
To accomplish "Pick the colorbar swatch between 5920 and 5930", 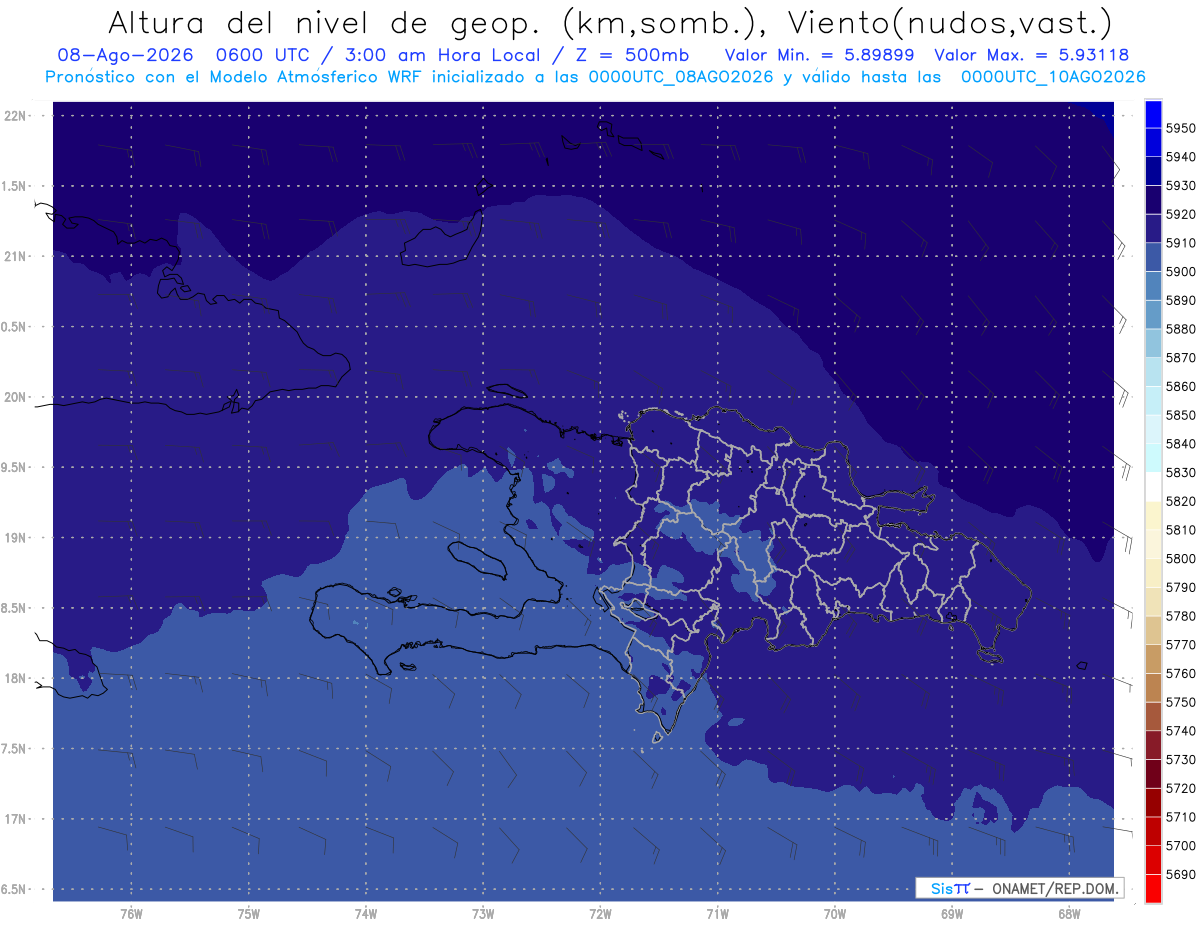I will pyautogui.click(x=1153, y=200).
